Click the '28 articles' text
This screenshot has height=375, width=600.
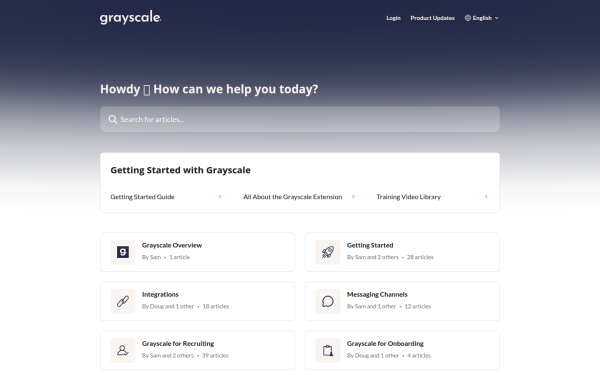tap(420, 257)
